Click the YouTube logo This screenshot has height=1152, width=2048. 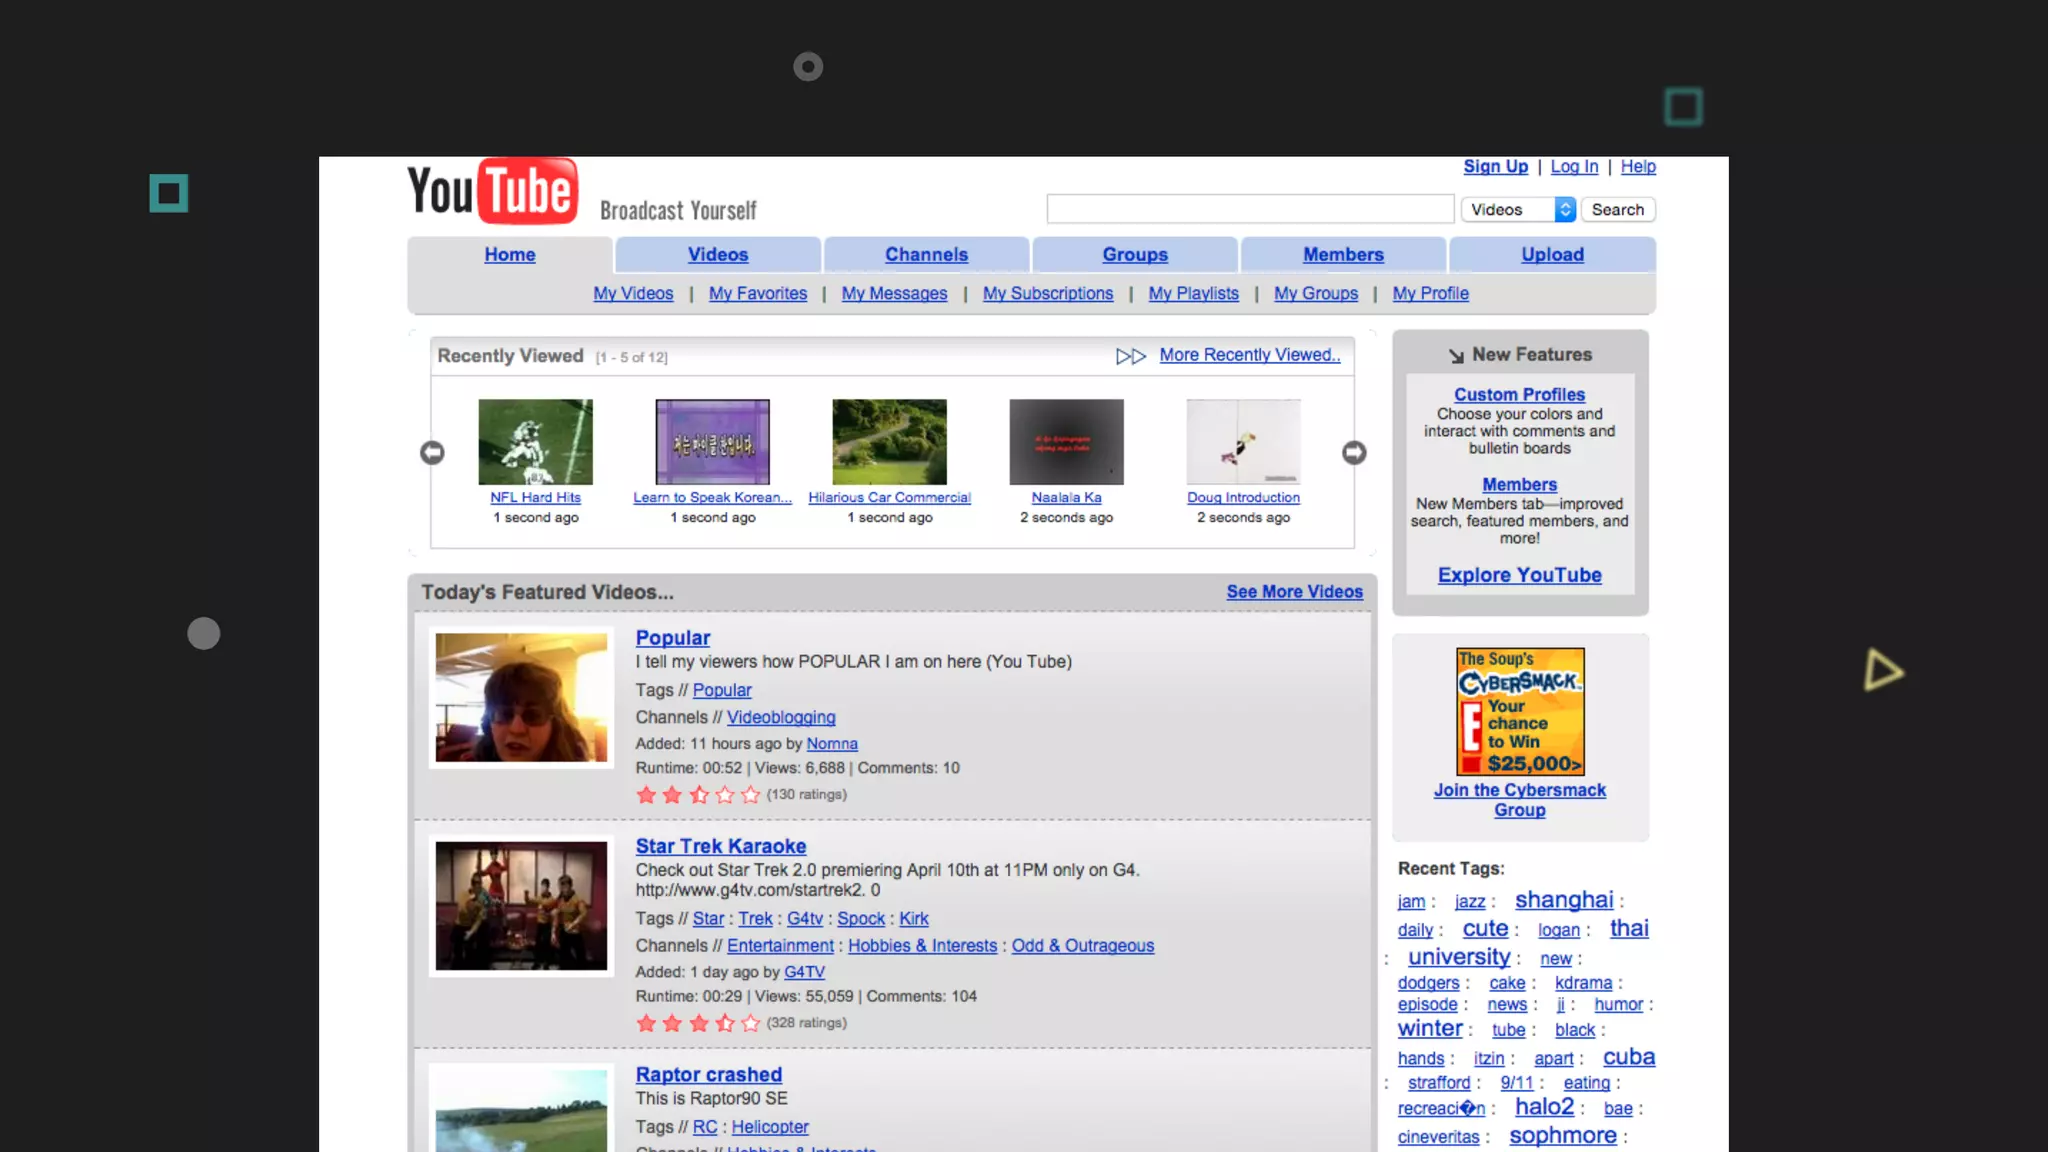(492, 190)
